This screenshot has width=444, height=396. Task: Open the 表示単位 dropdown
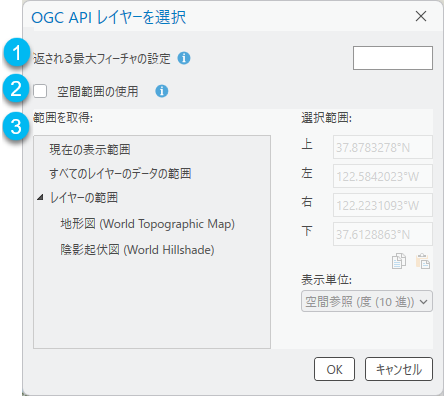click(367, 301)
